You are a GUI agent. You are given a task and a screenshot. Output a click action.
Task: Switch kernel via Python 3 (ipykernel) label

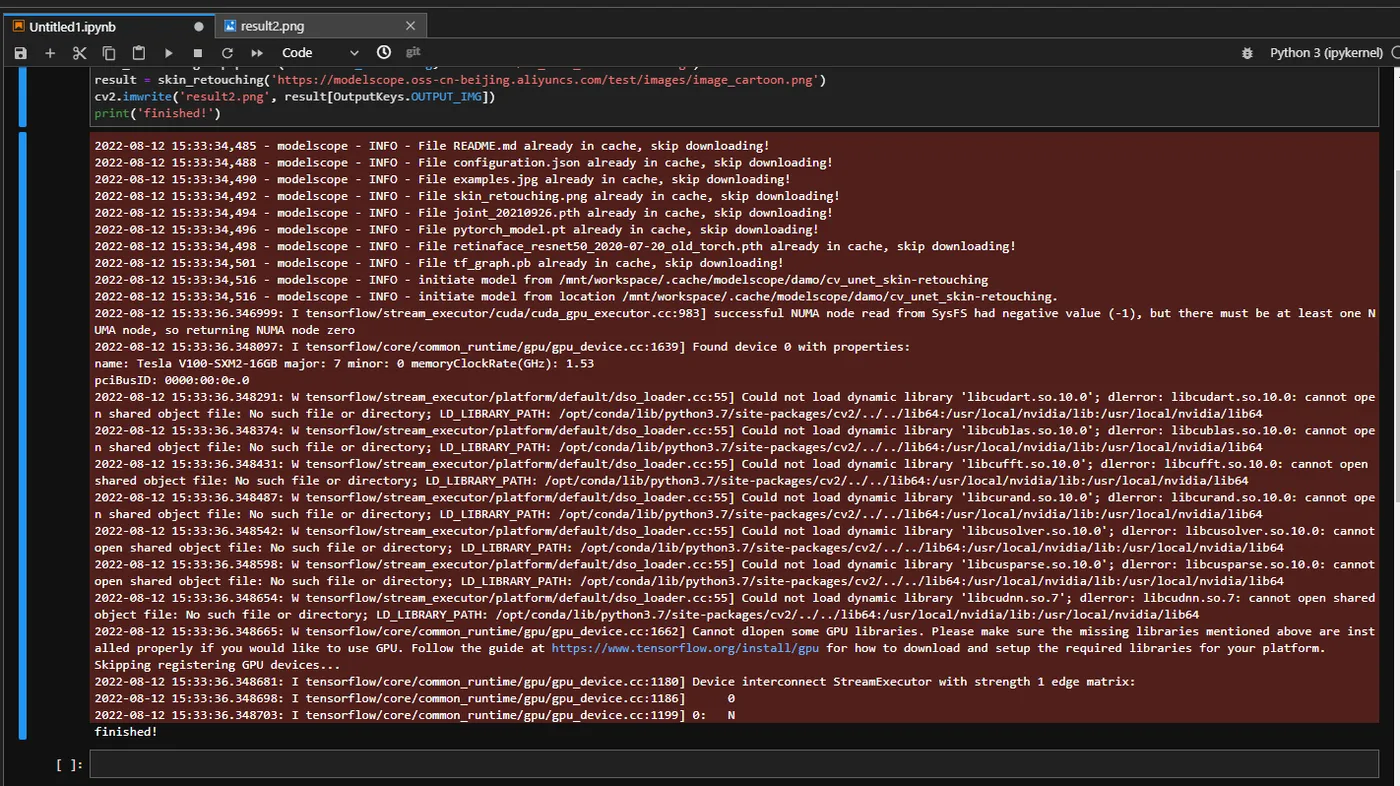click(x=1326, y=53)
